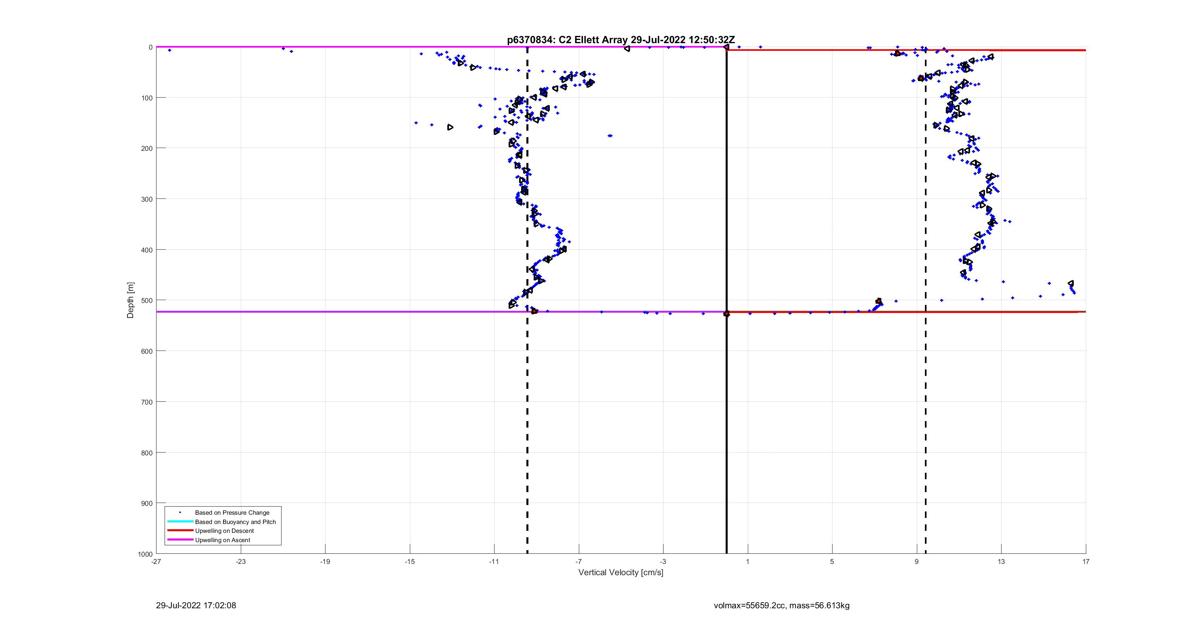Click y-axis tick label '100'
1200x622 pixels.
pos(145,98)
